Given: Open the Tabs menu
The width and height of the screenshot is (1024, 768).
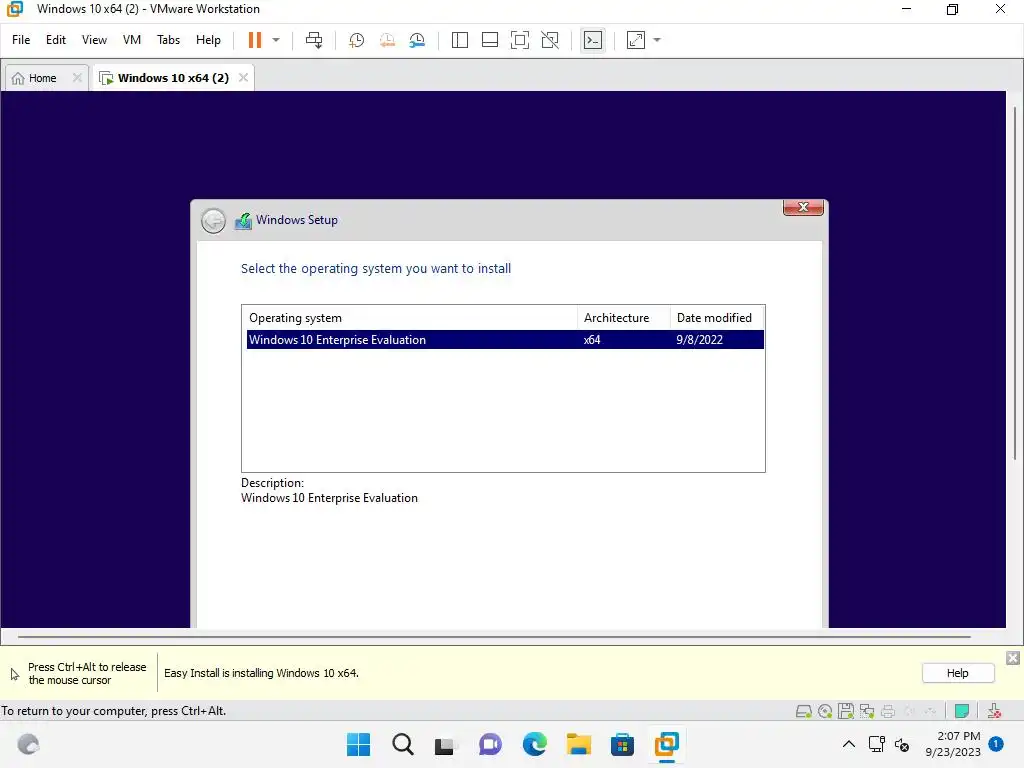Looking at the screenshot, I should click(x=168, y=40).
